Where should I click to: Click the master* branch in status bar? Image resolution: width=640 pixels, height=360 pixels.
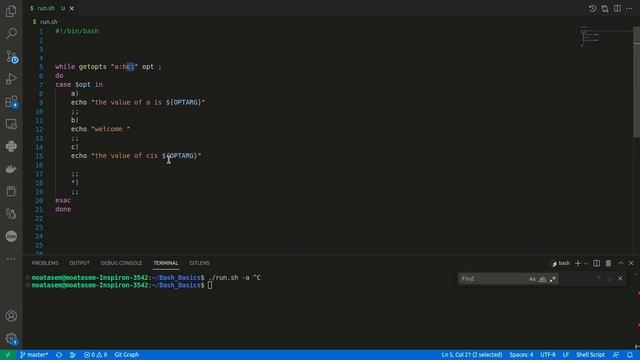[33, 355]
